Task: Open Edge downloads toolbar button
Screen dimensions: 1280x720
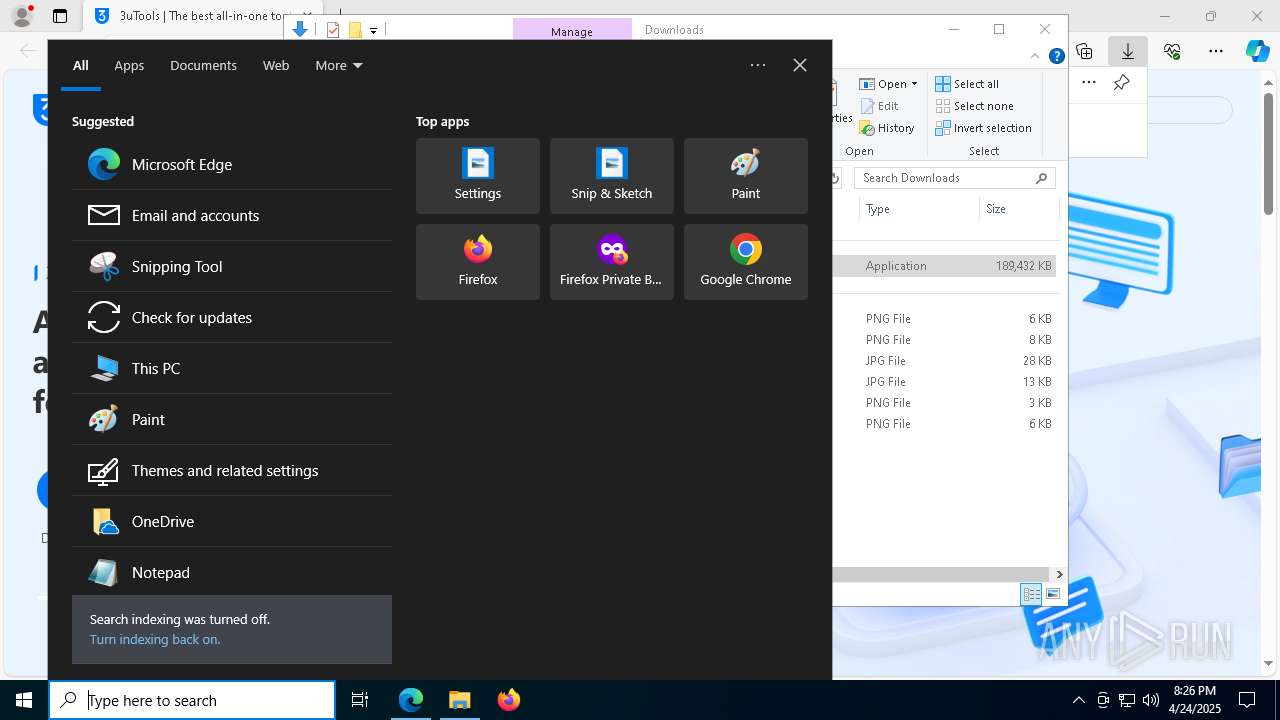Action: pyautogui.click(x=1127, y=51)
